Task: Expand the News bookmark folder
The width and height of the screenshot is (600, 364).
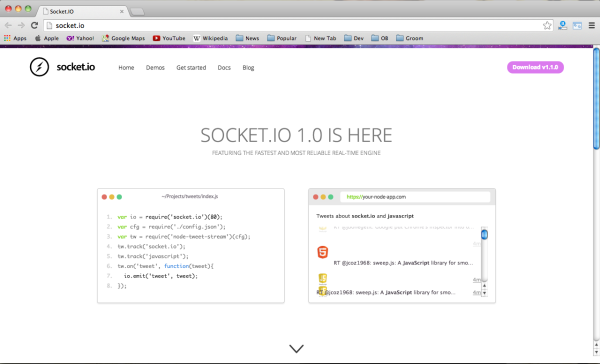Action: click(x=248, y=38)
